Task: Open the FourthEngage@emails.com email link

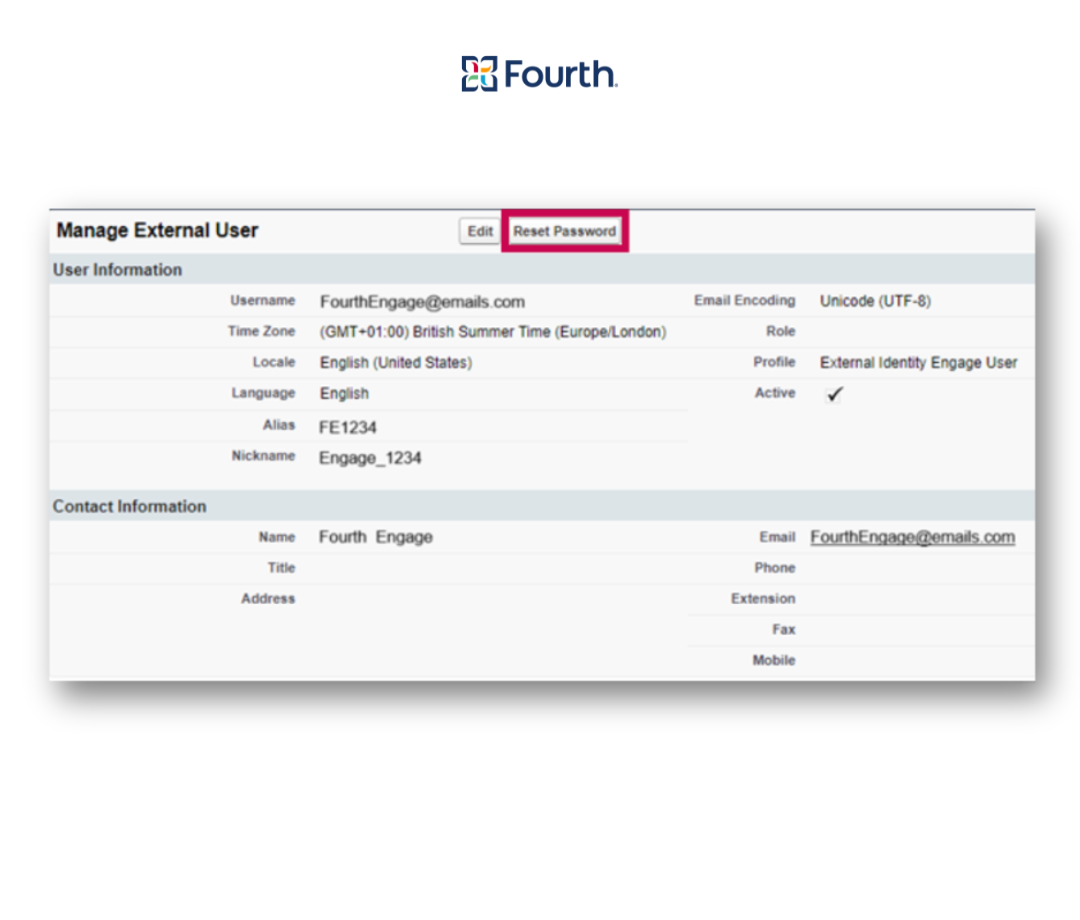Action: click(x=912, y=537)
